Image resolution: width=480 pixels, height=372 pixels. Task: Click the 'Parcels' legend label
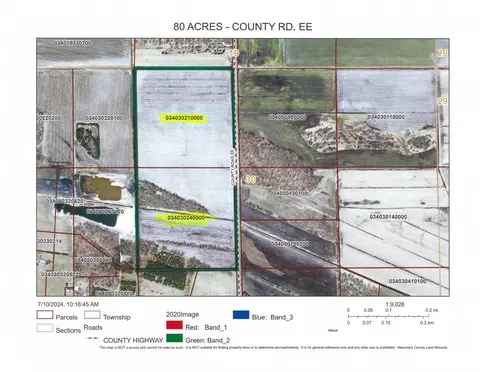click(67, 317)
